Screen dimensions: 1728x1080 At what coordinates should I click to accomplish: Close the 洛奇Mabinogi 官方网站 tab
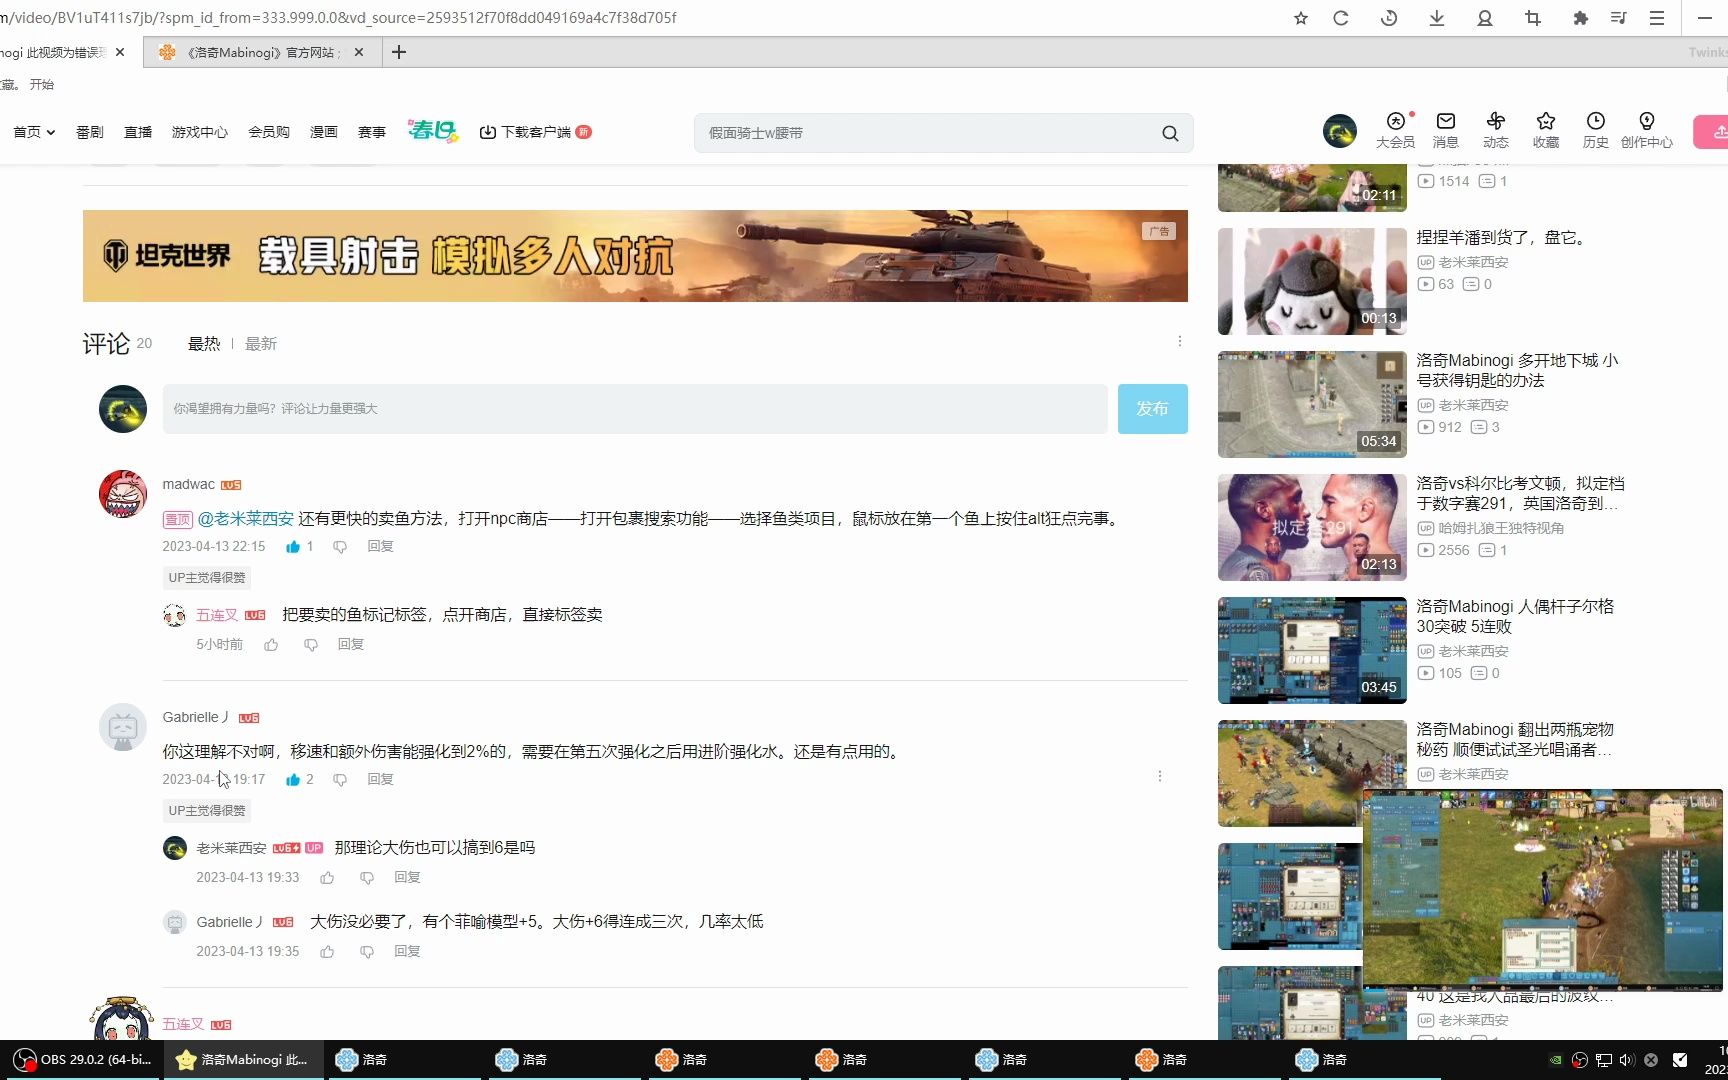(x=359, y=52)
